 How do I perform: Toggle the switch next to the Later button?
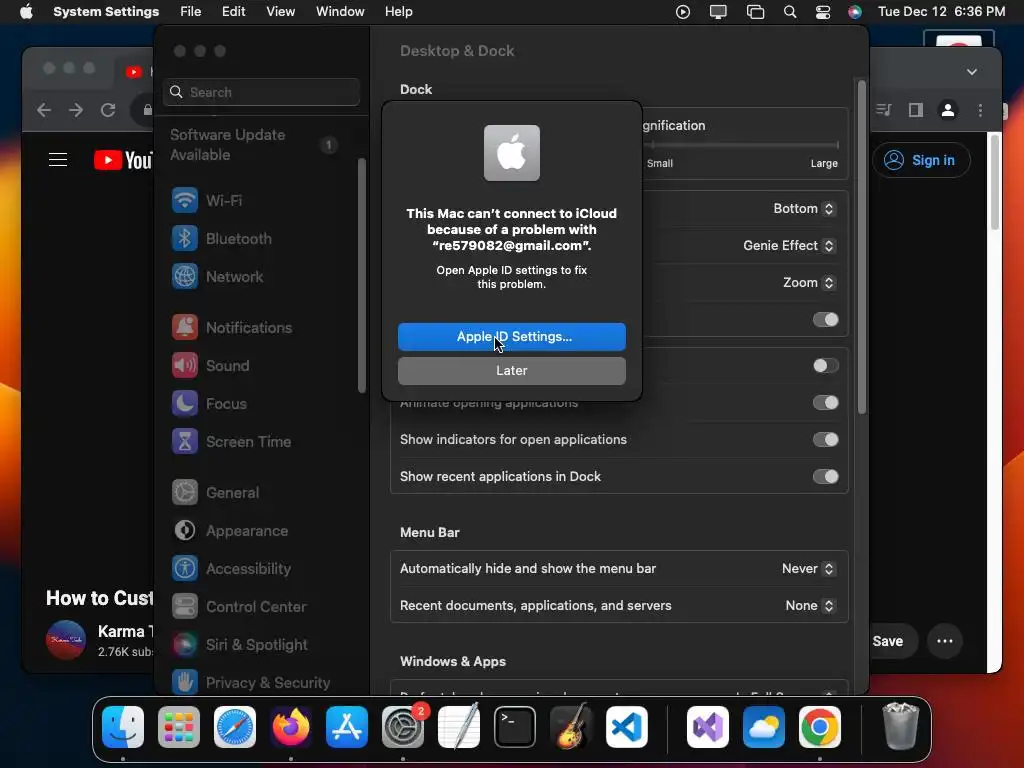coord(825,366)
